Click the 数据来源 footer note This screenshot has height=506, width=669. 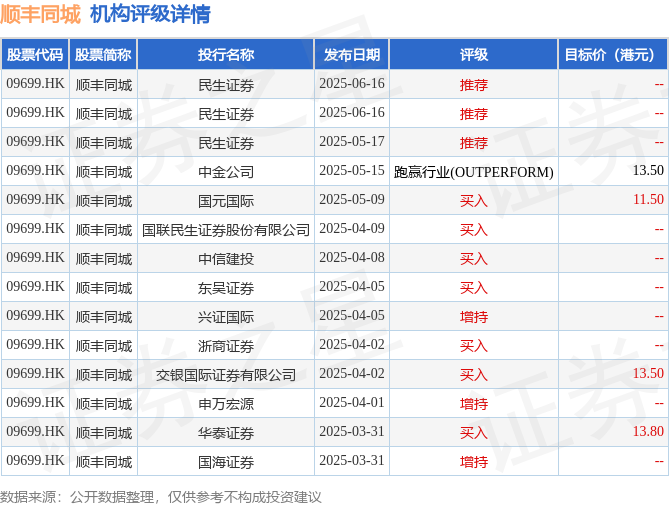(160, 497)
